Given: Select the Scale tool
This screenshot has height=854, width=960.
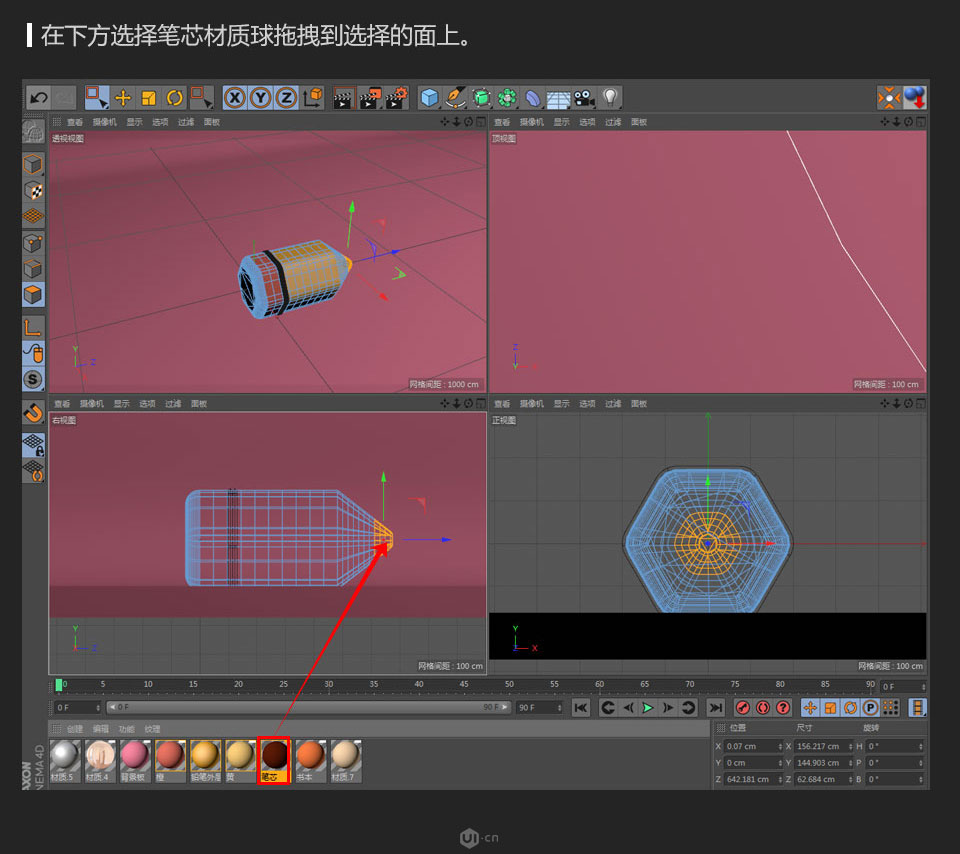Looking at the screenshot, I should coord(149,97).
